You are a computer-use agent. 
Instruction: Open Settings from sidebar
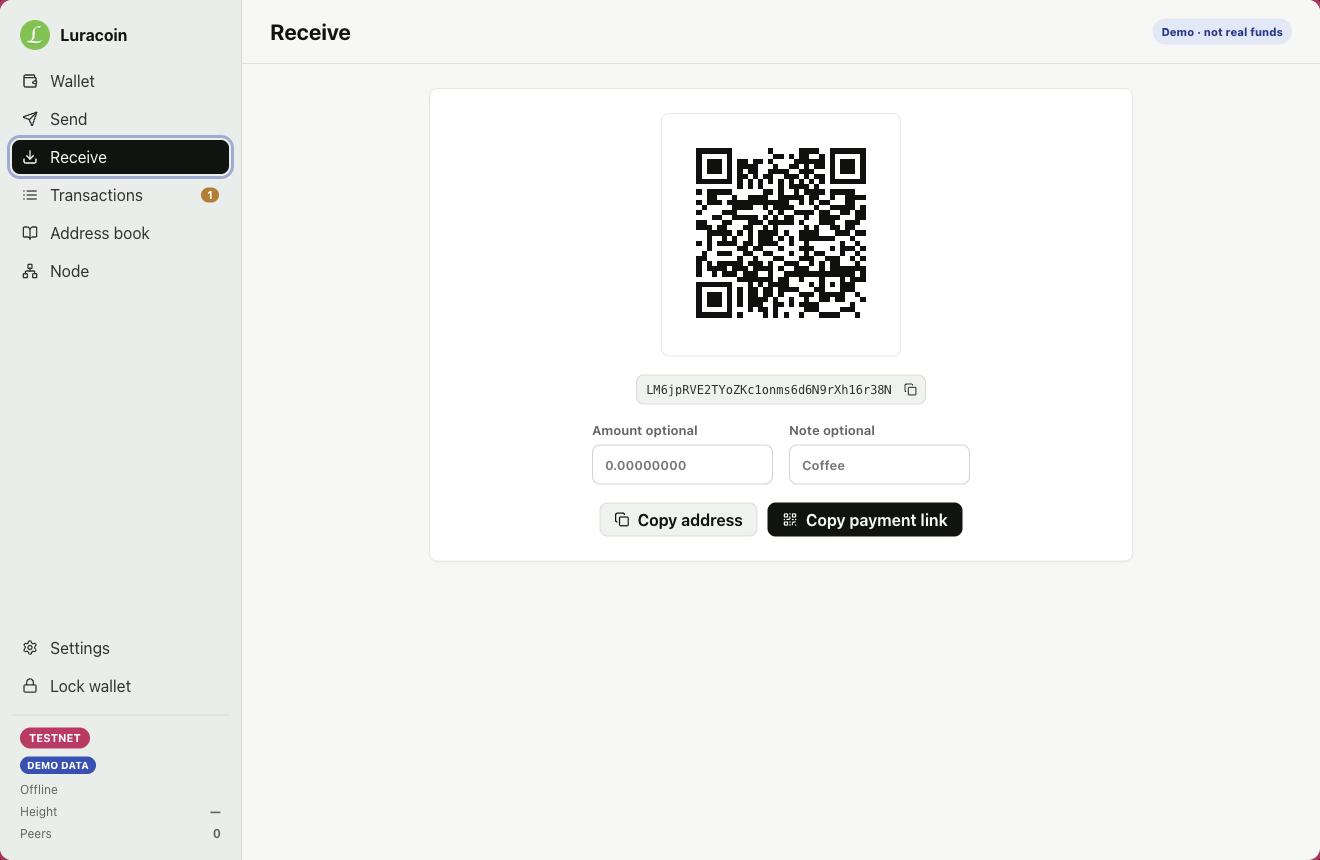pos(121,648)
